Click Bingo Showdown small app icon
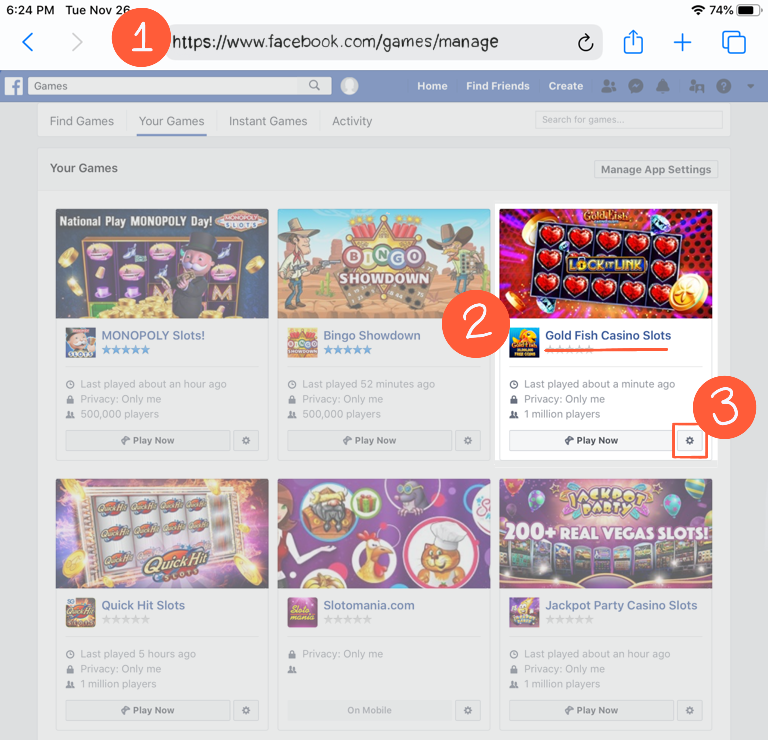Image resolution: width=768 pixels, height=740 pixels. 303,343
